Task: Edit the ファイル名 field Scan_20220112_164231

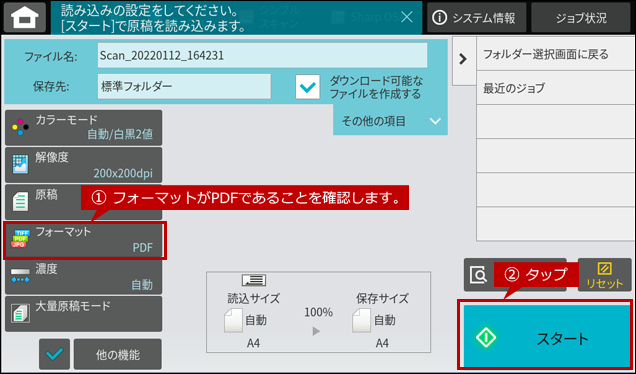Action: (x=262, y=55)
